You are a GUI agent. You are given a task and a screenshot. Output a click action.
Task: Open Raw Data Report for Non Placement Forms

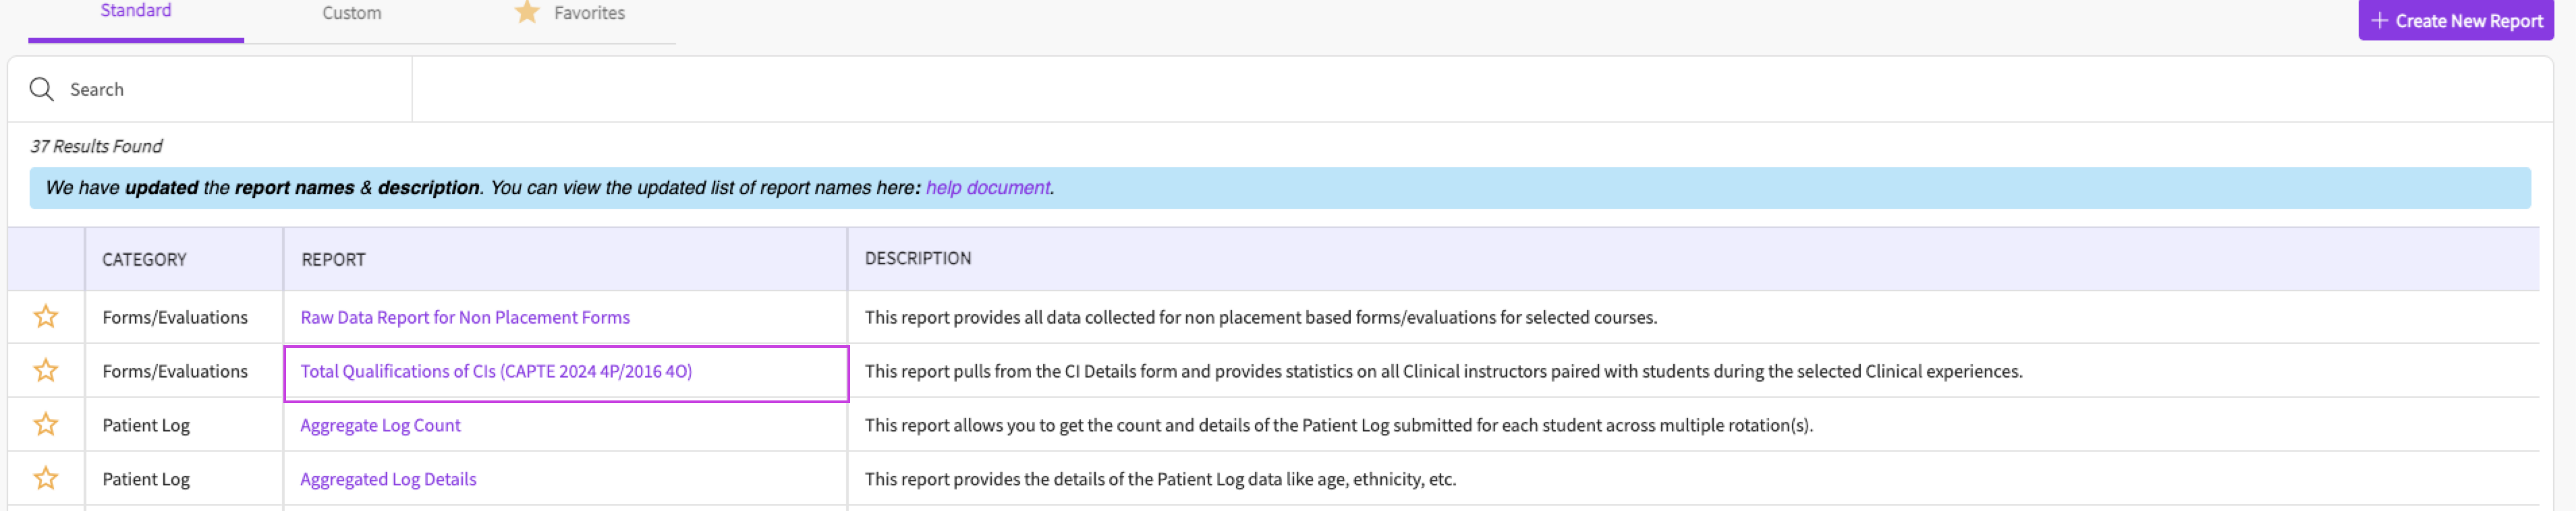coord(465,317)
